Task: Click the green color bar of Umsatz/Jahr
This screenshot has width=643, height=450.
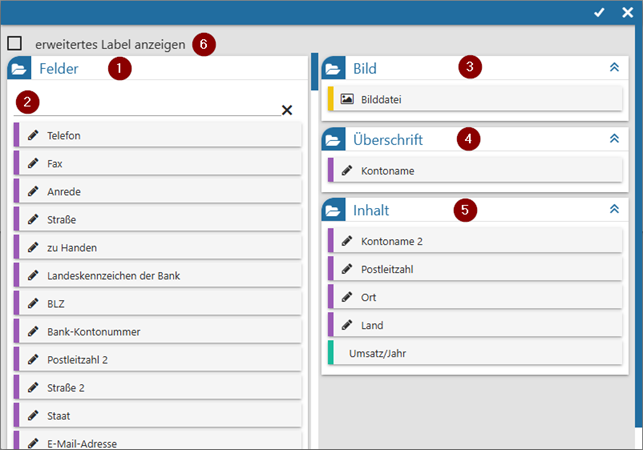Action: (331, 352)
